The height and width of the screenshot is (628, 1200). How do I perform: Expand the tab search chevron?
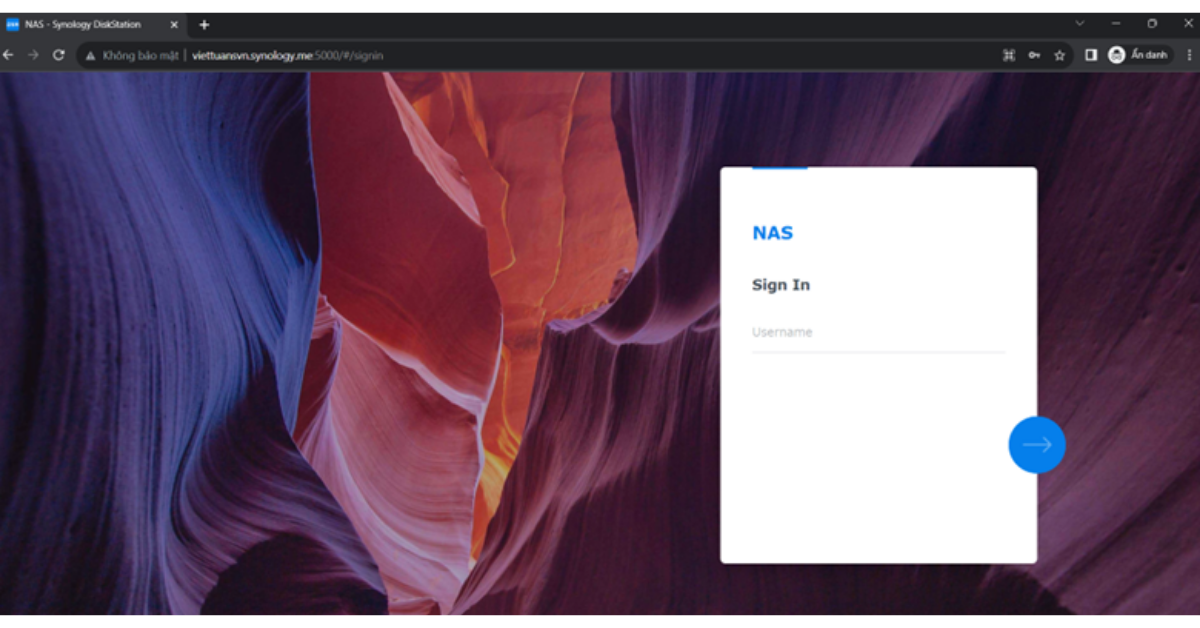(1079, 23)
